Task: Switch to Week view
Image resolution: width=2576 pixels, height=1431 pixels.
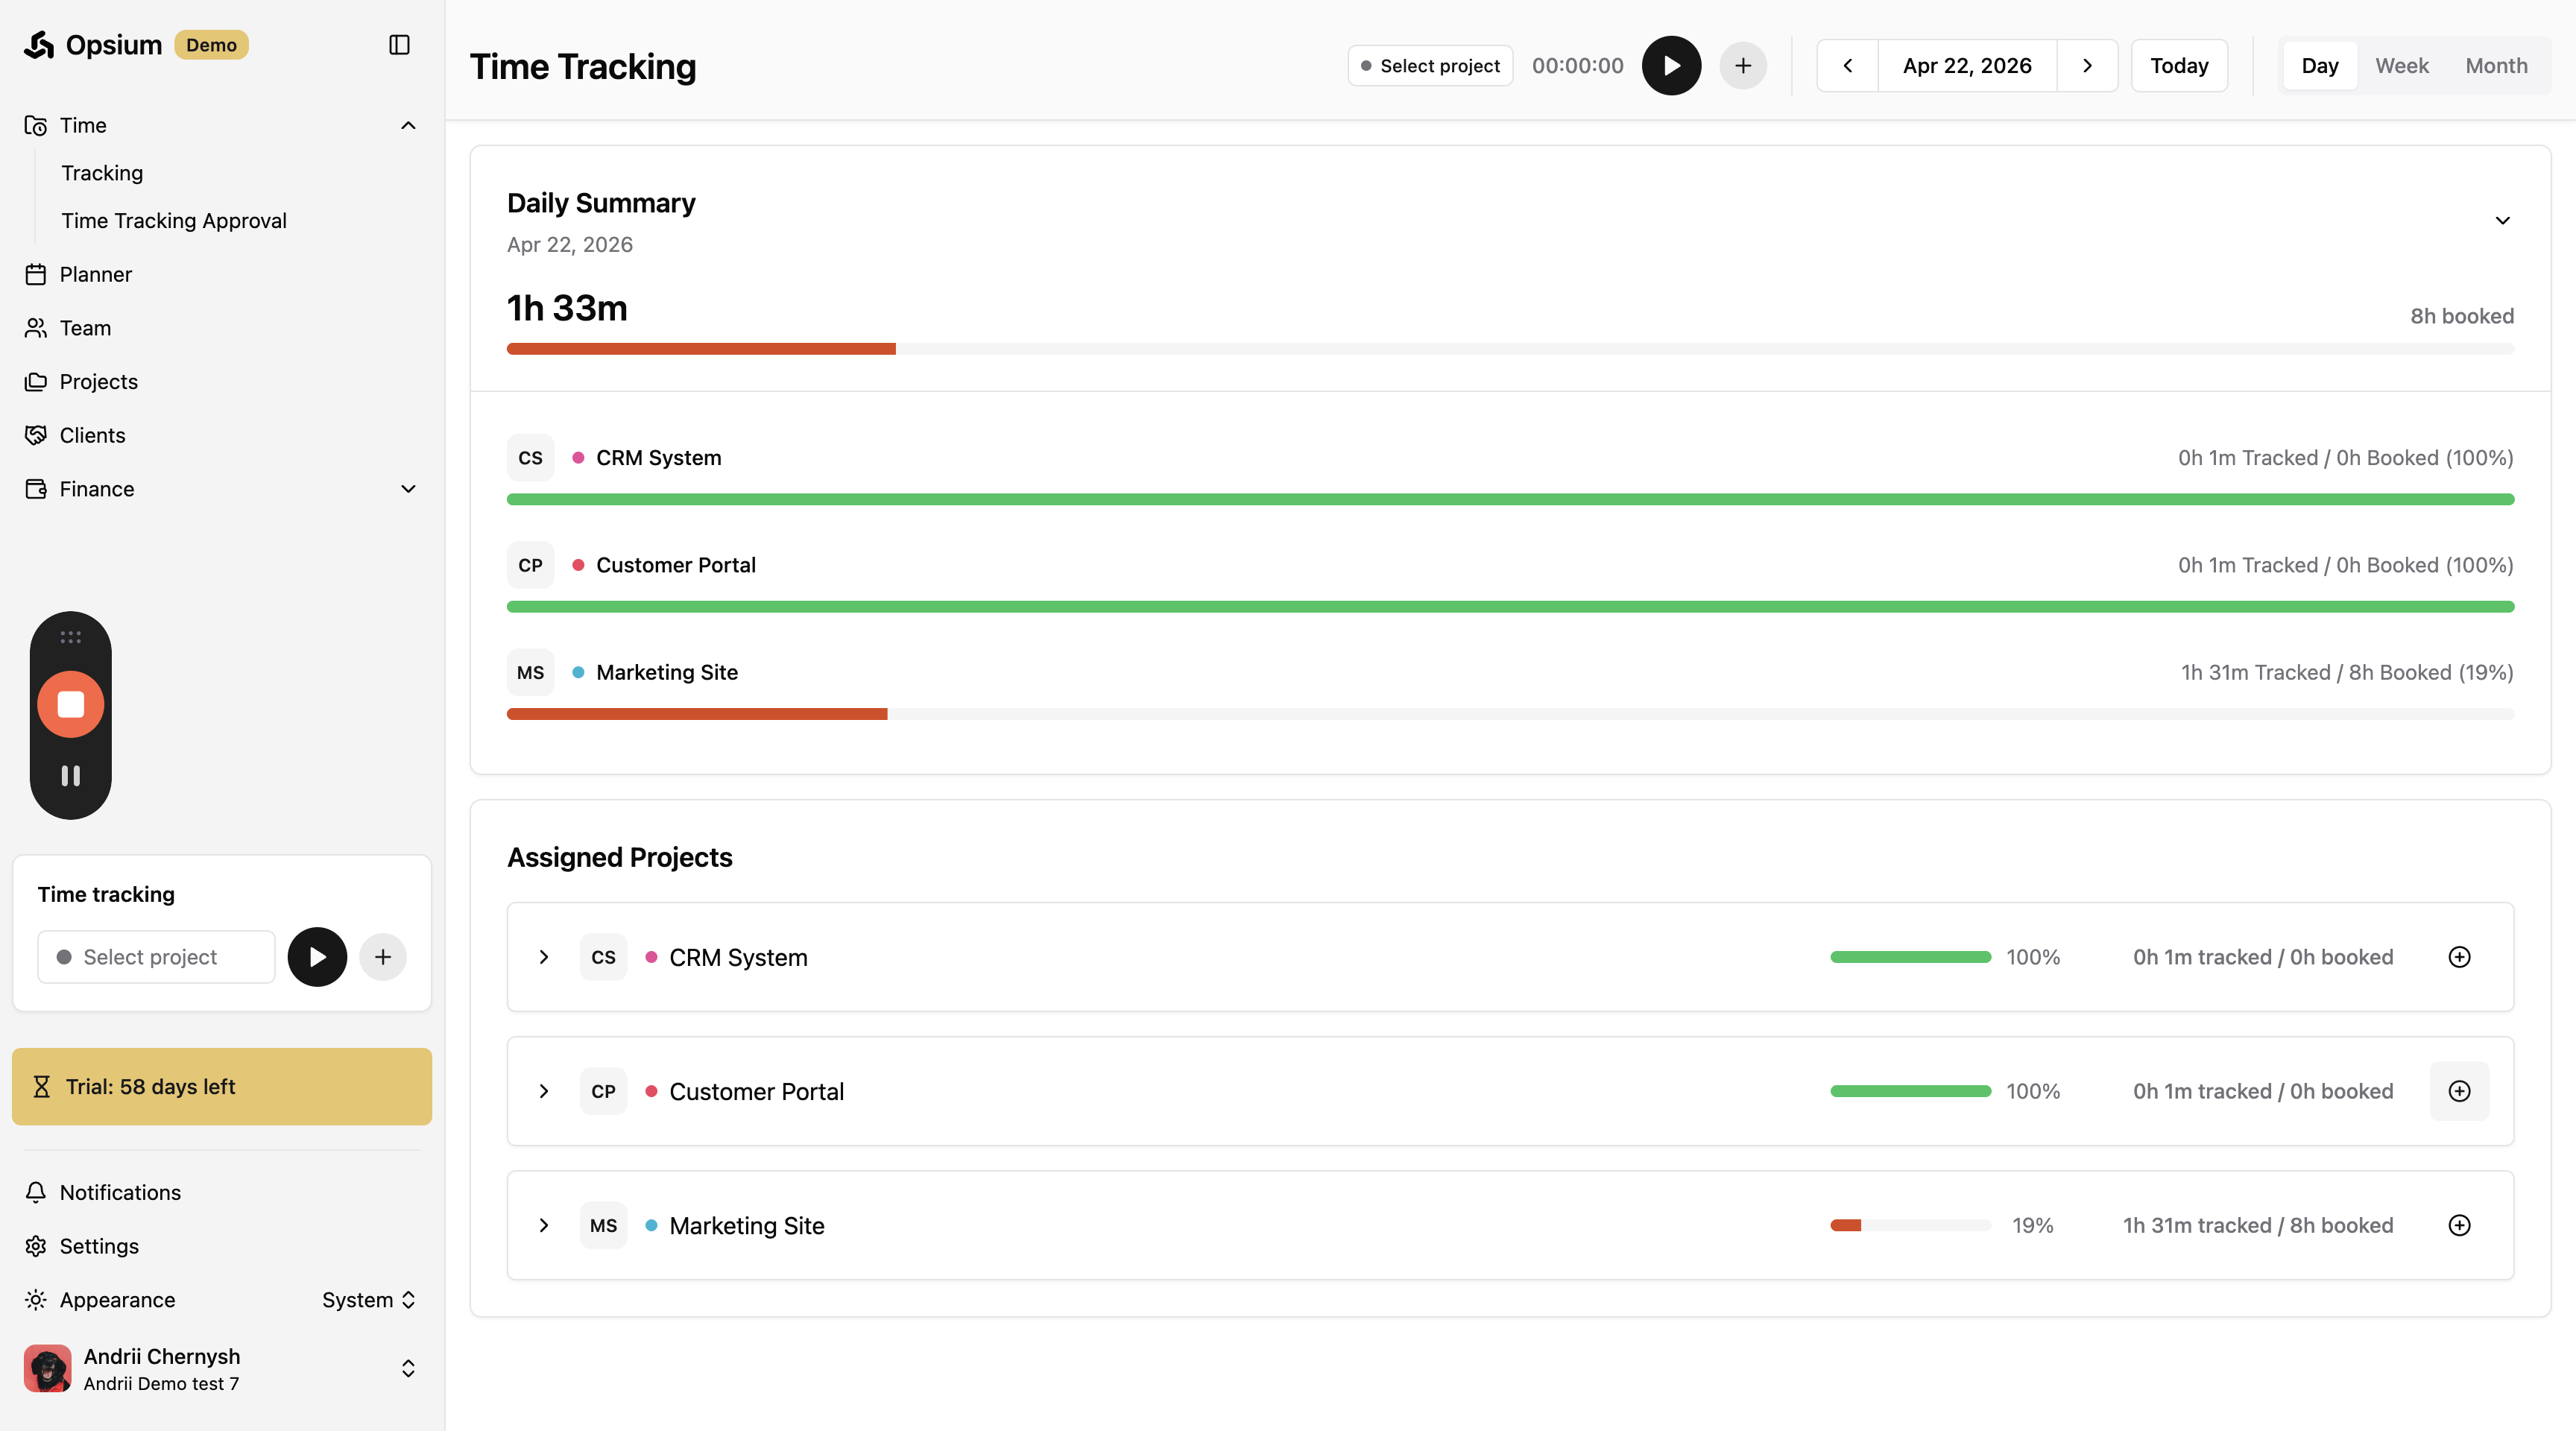Action: [x=2401, y=66]
